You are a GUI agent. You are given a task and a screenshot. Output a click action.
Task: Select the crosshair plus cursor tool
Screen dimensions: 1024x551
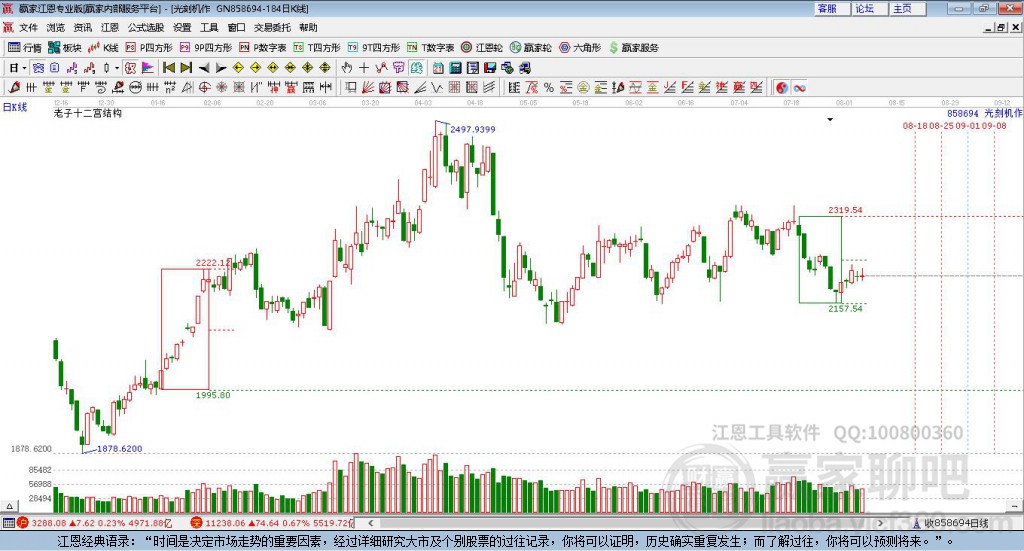click(x=364, y=68)
